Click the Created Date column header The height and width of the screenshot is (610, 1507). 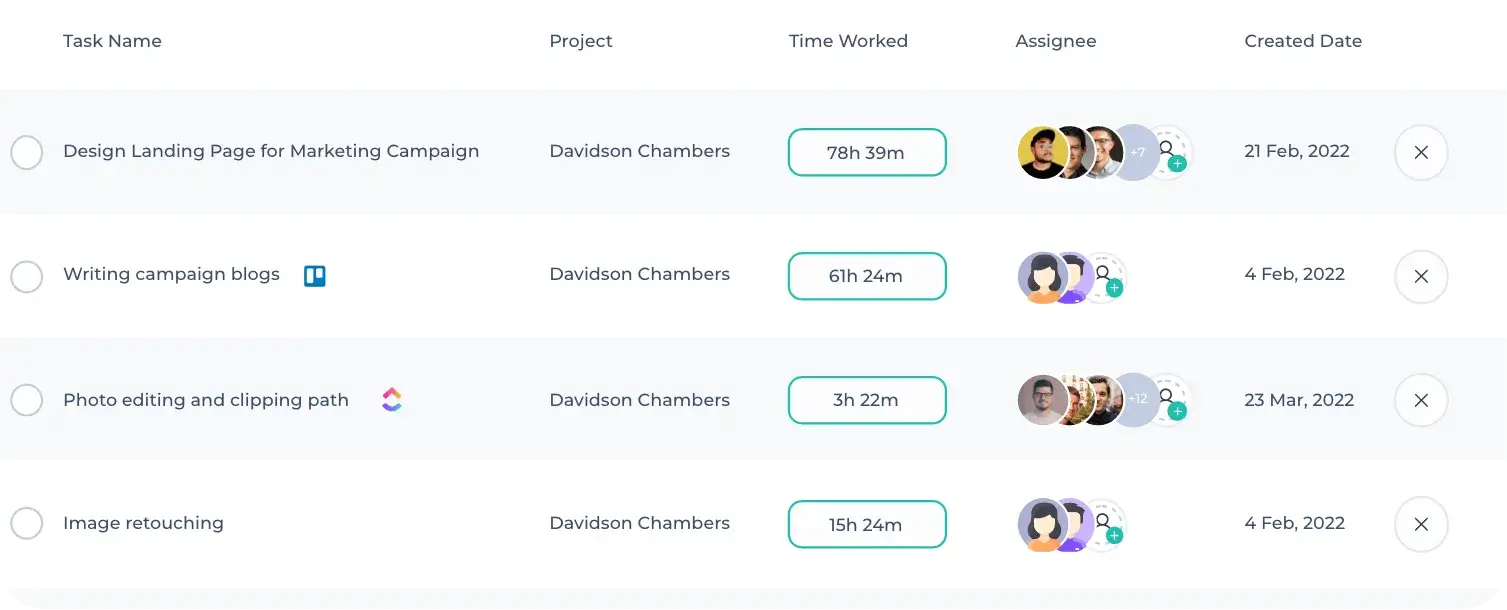[1303, 41]
